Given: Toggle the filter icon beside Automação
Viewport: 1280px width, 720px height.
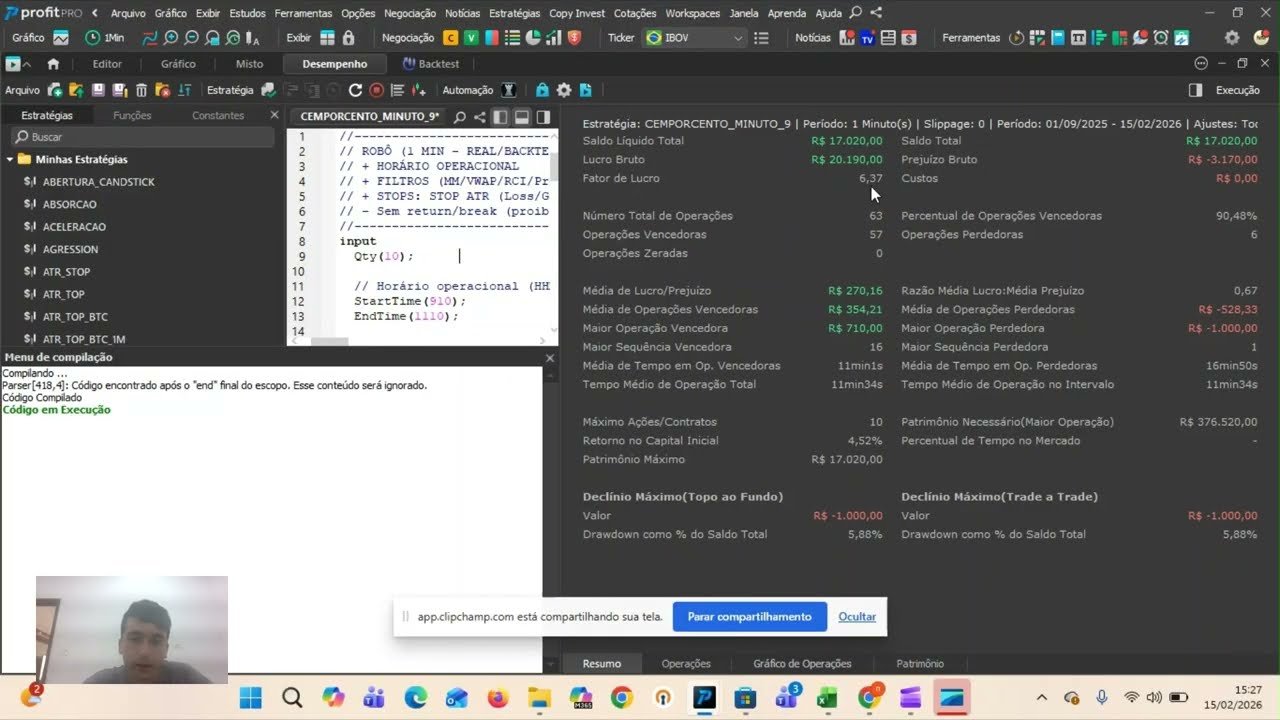Looking at the screenshot, I should pos(509,89).
